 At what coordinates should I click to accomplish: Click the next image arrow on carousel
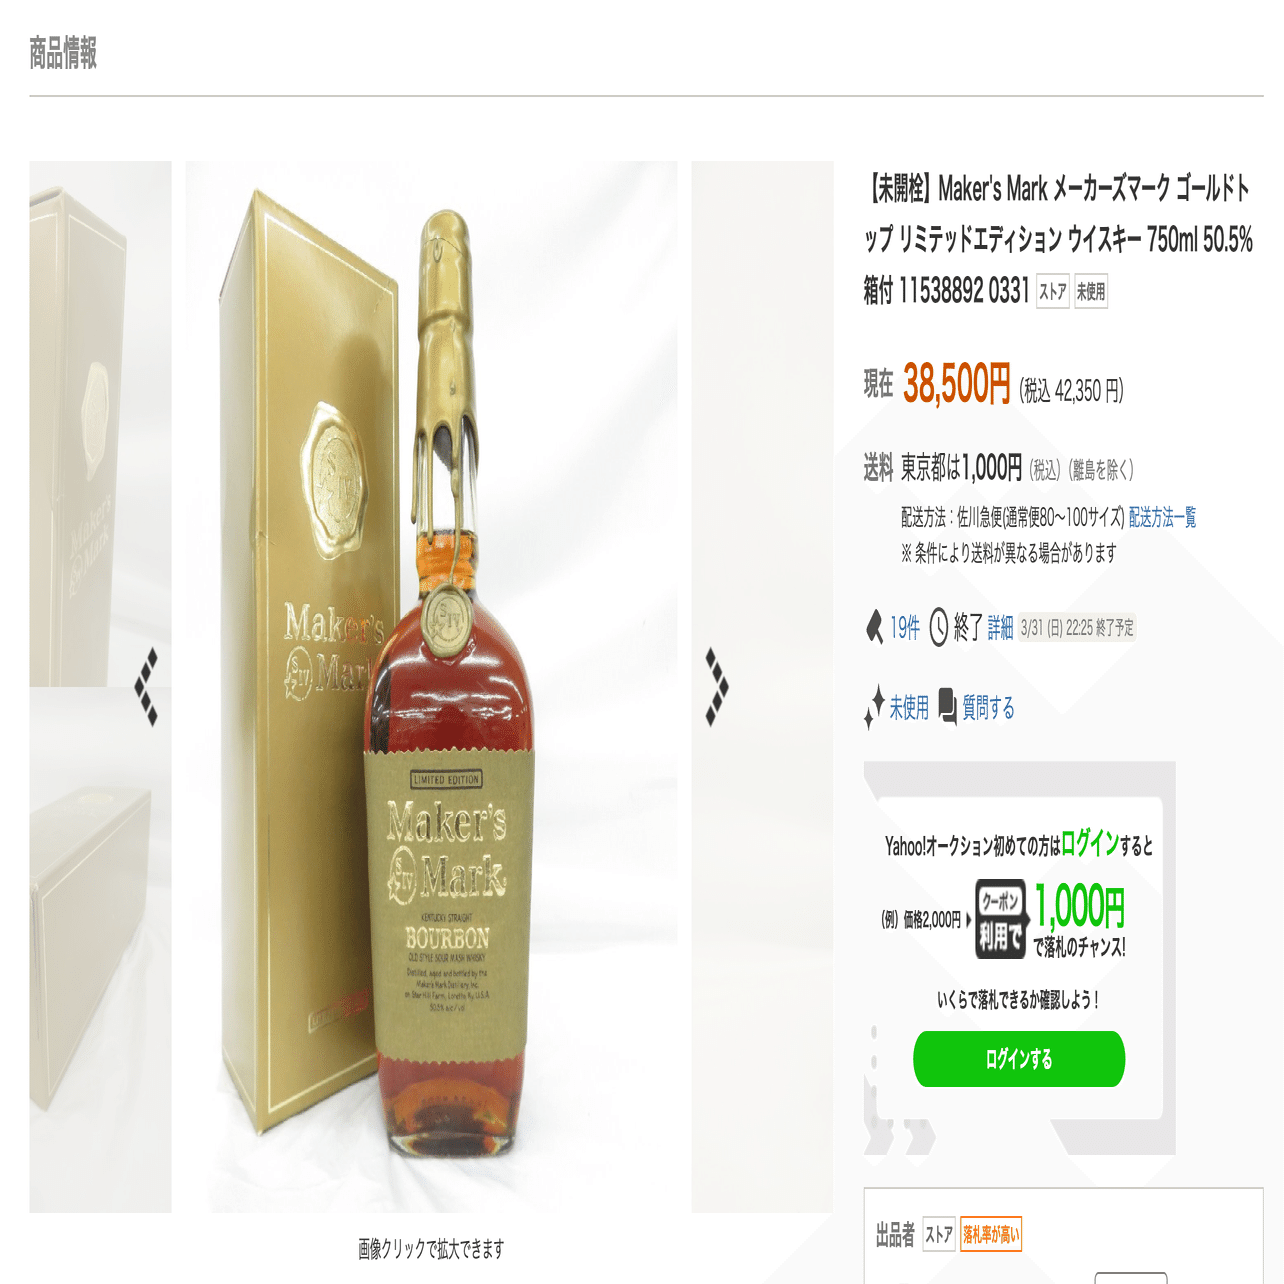[x=717, y=686]
